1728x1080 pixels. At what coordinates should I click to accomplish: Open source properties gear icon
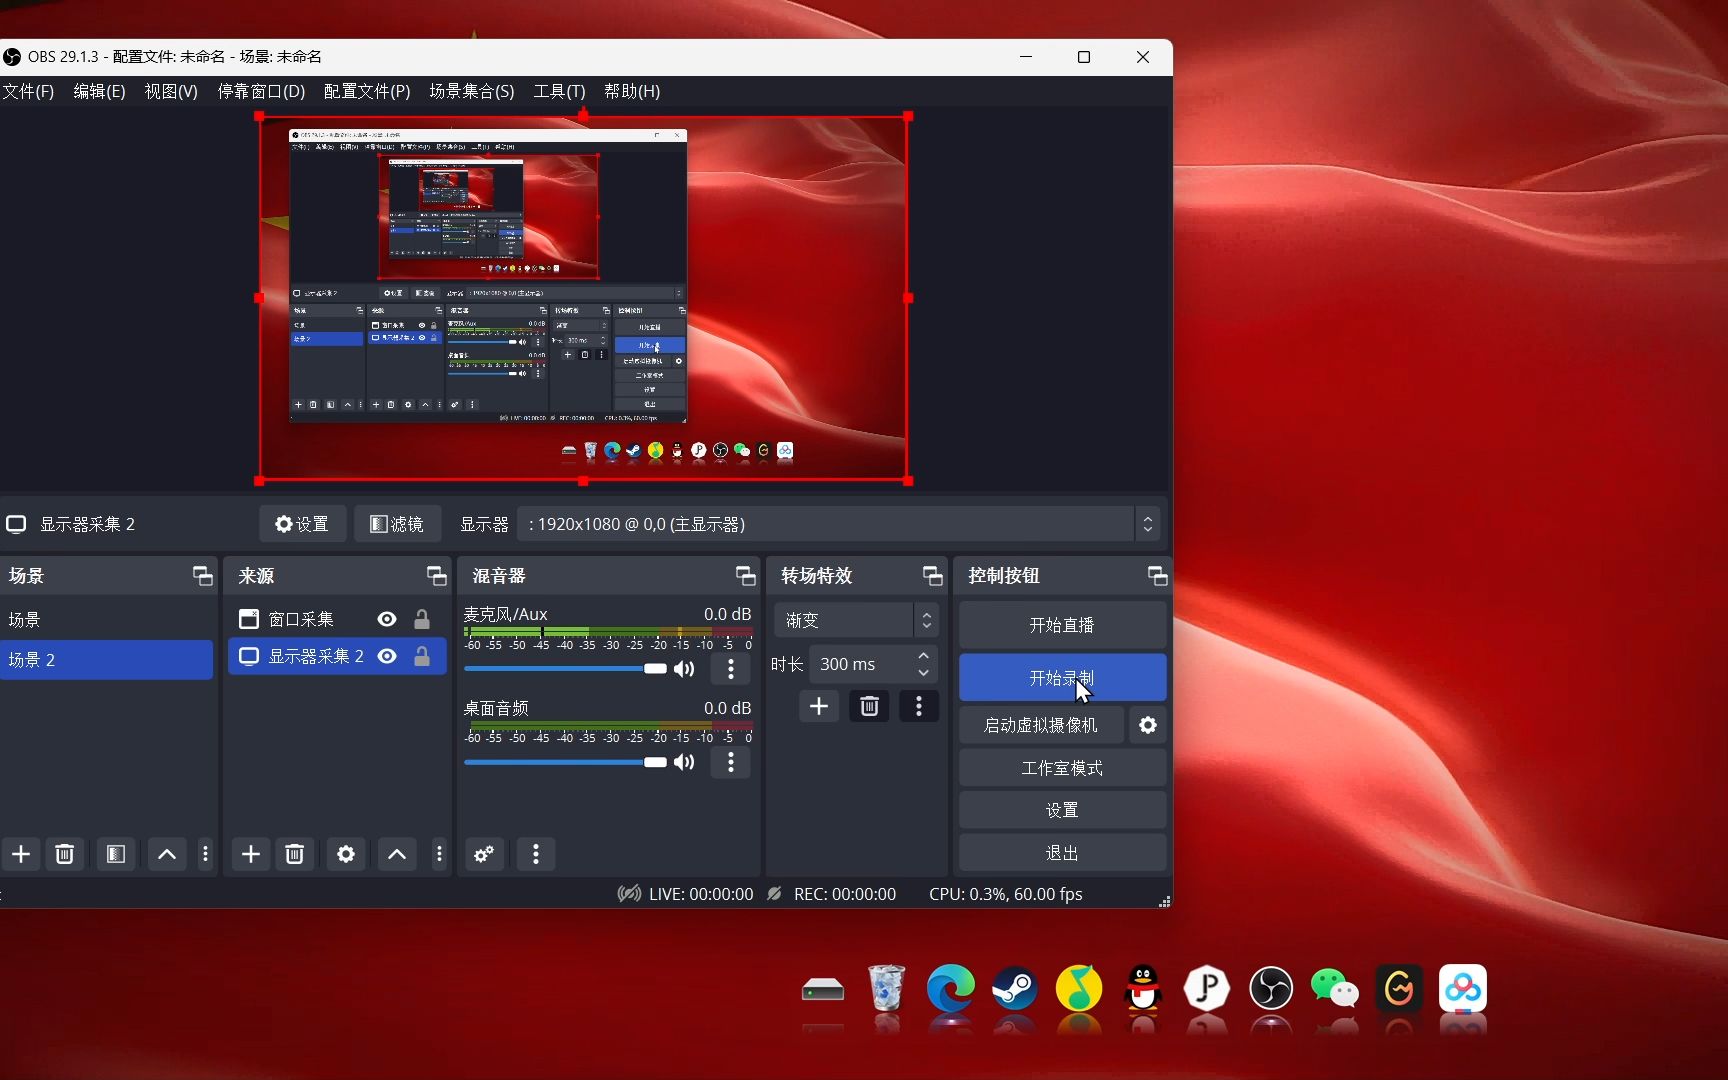[346, 854]
